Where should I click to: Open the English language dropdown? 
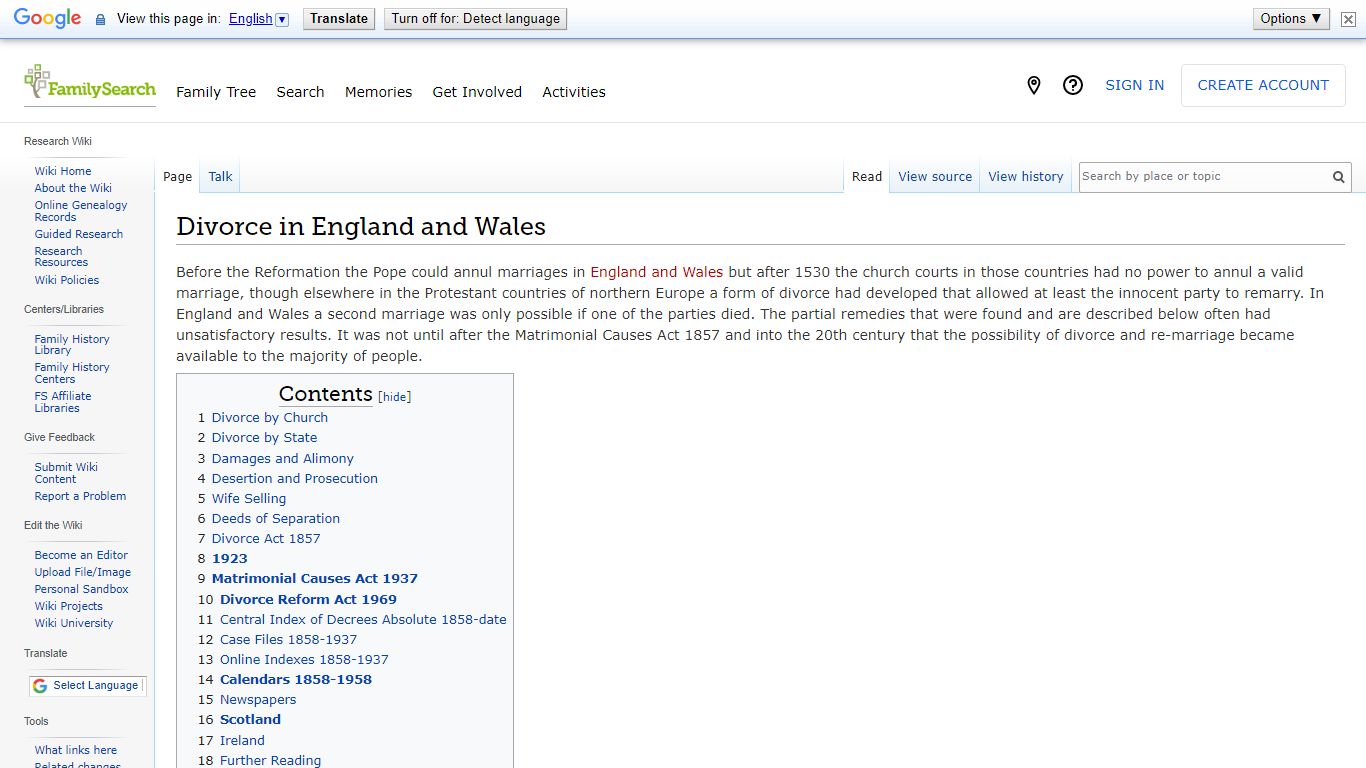click(258, 19)
